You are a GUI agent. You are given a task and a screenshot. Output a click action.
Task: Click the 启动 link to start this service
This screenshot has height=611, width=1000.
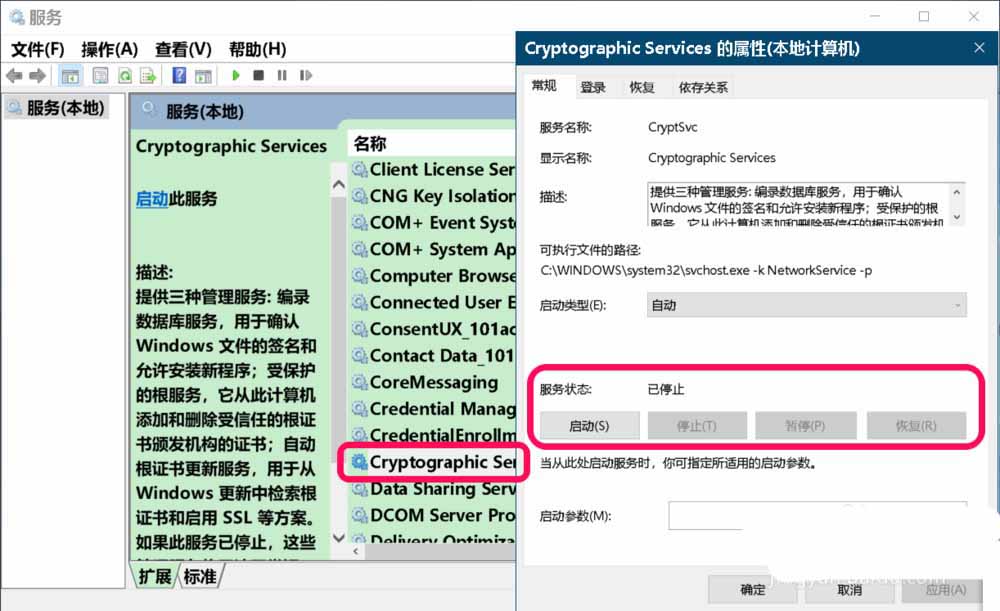(152, 199)
